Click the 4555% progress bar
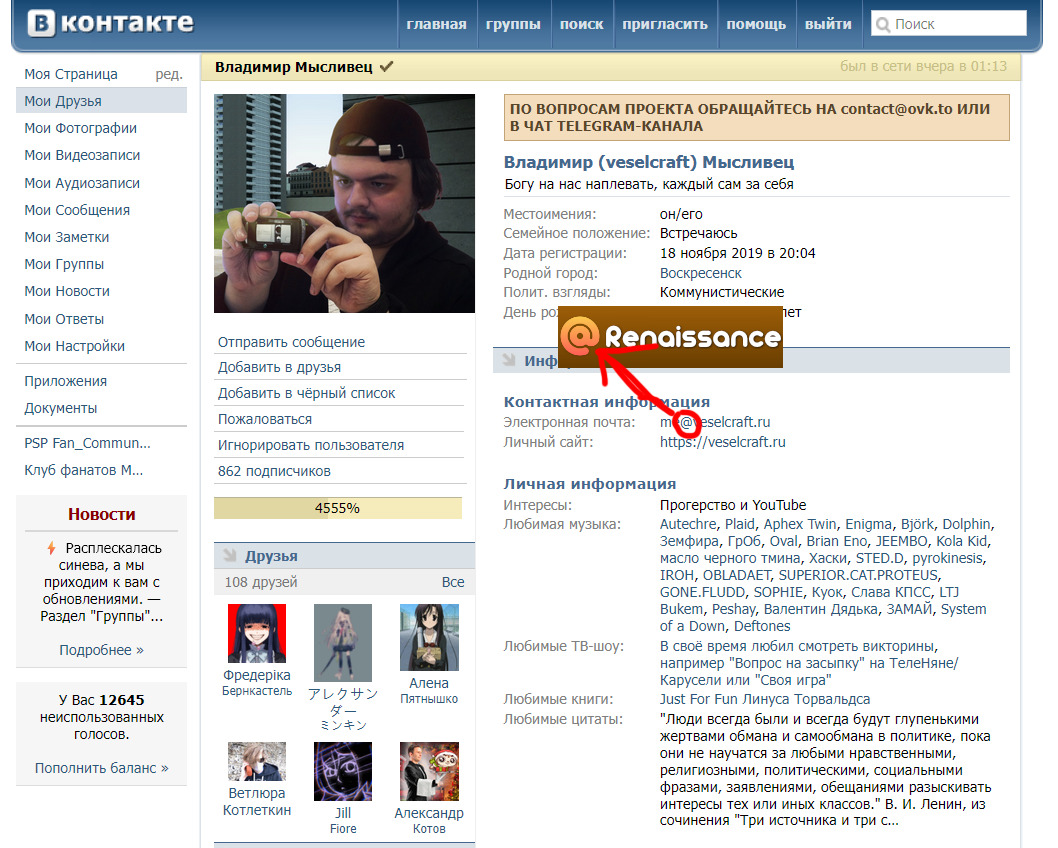The image size is (1058, 848). (338, 508)
